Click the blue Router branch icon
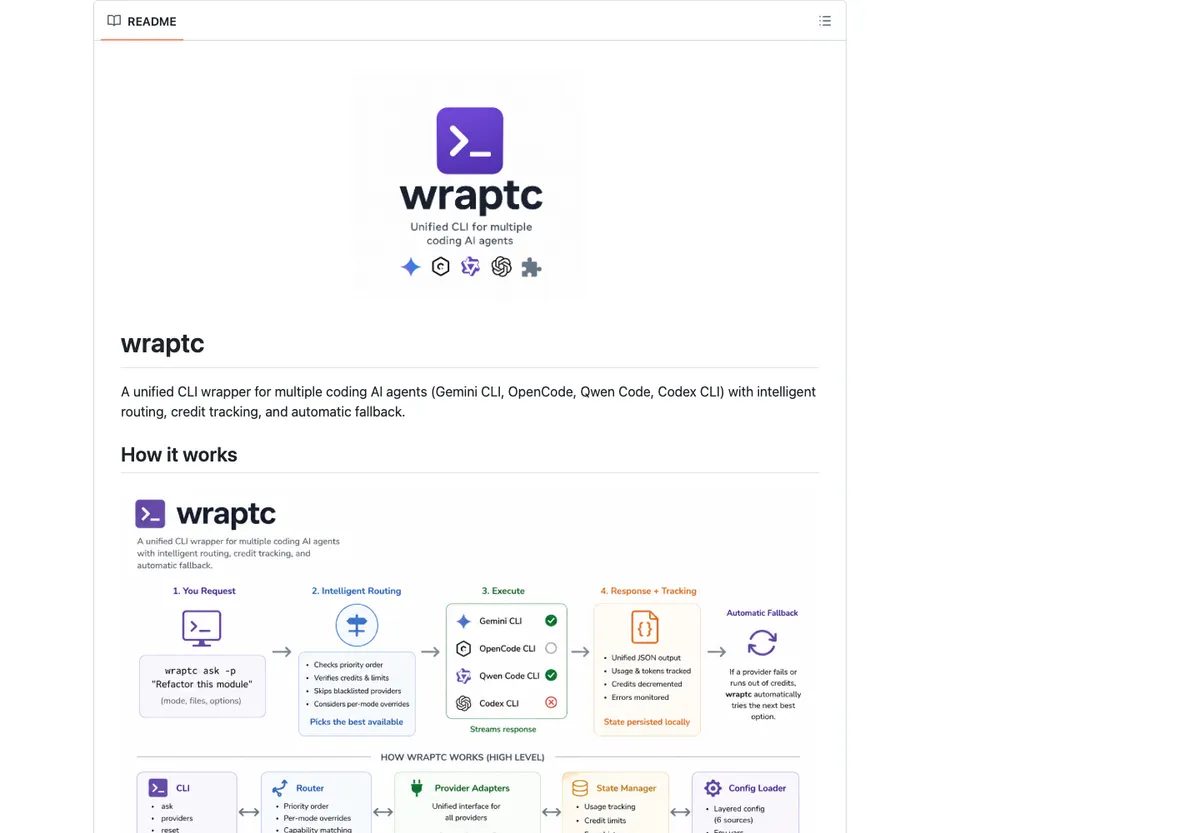The image size is (1200, 833). coord(279,788)
